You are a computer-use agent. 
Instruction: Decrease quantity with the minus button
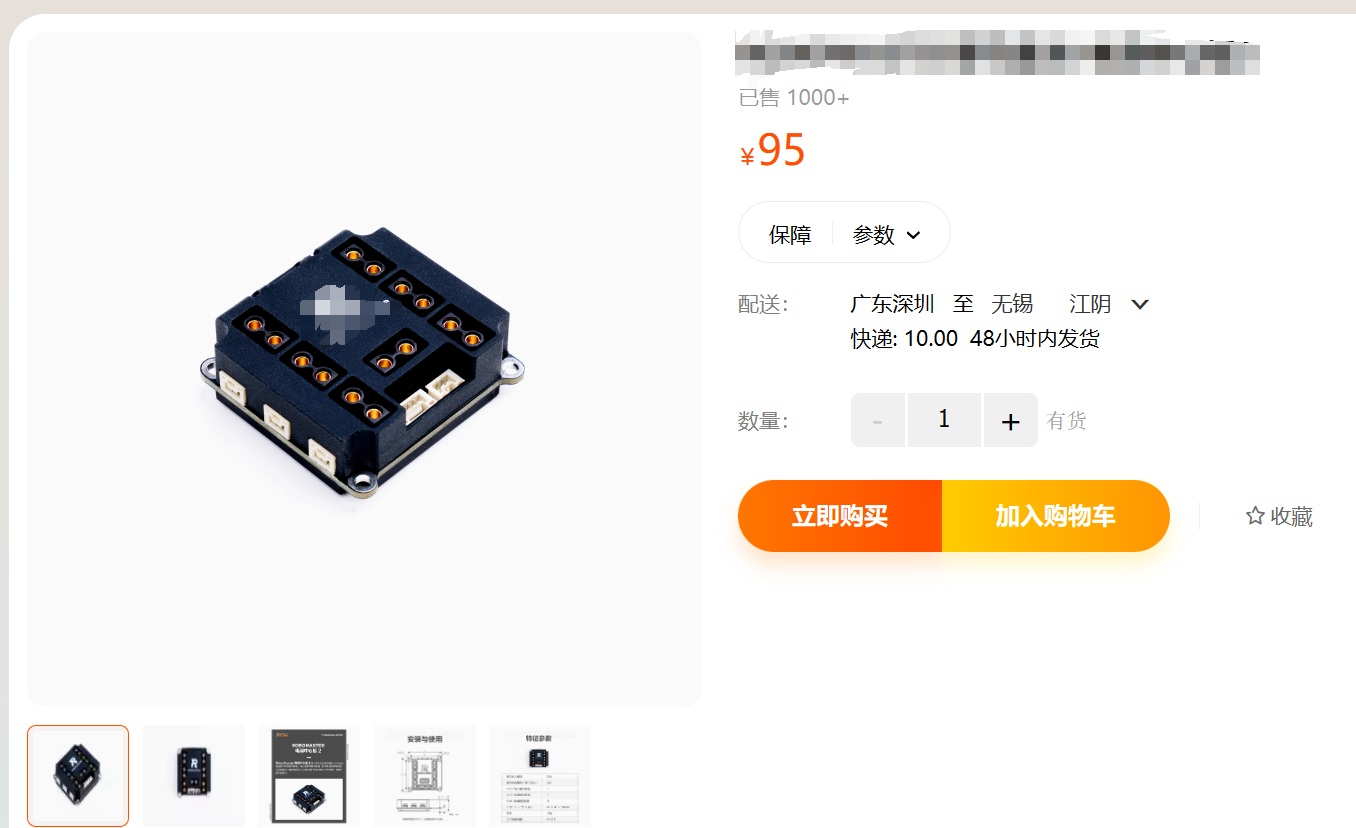click(878, 421)
